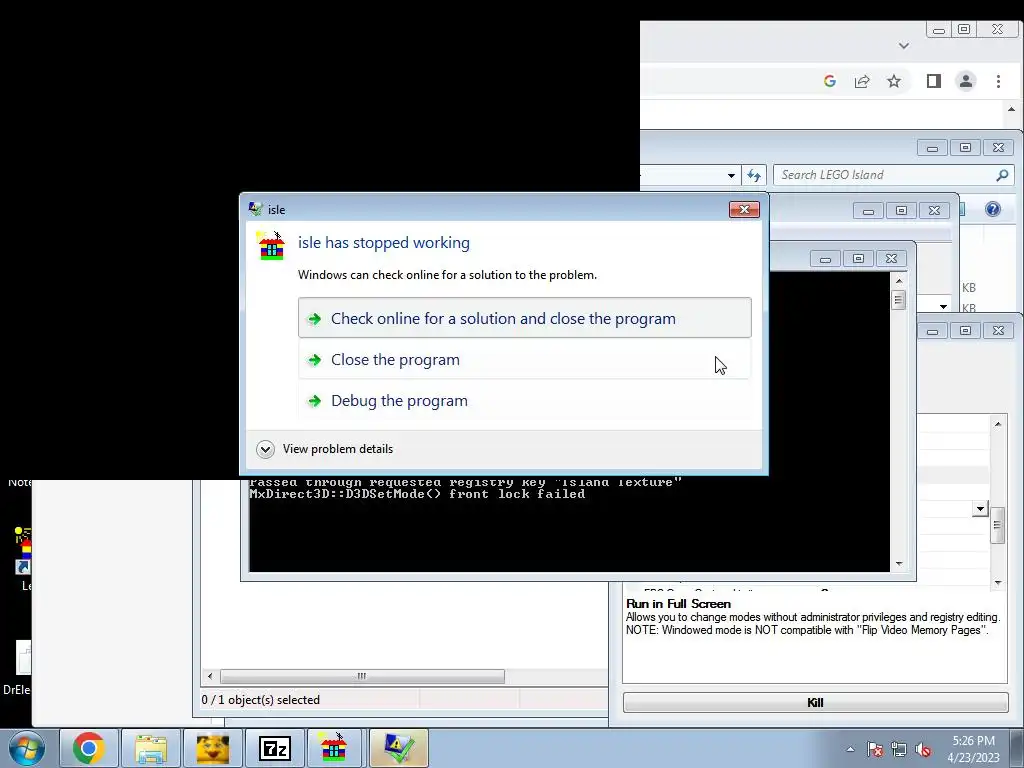Choose Close the program option
The image size is (1024, 768).
point(524,359)
